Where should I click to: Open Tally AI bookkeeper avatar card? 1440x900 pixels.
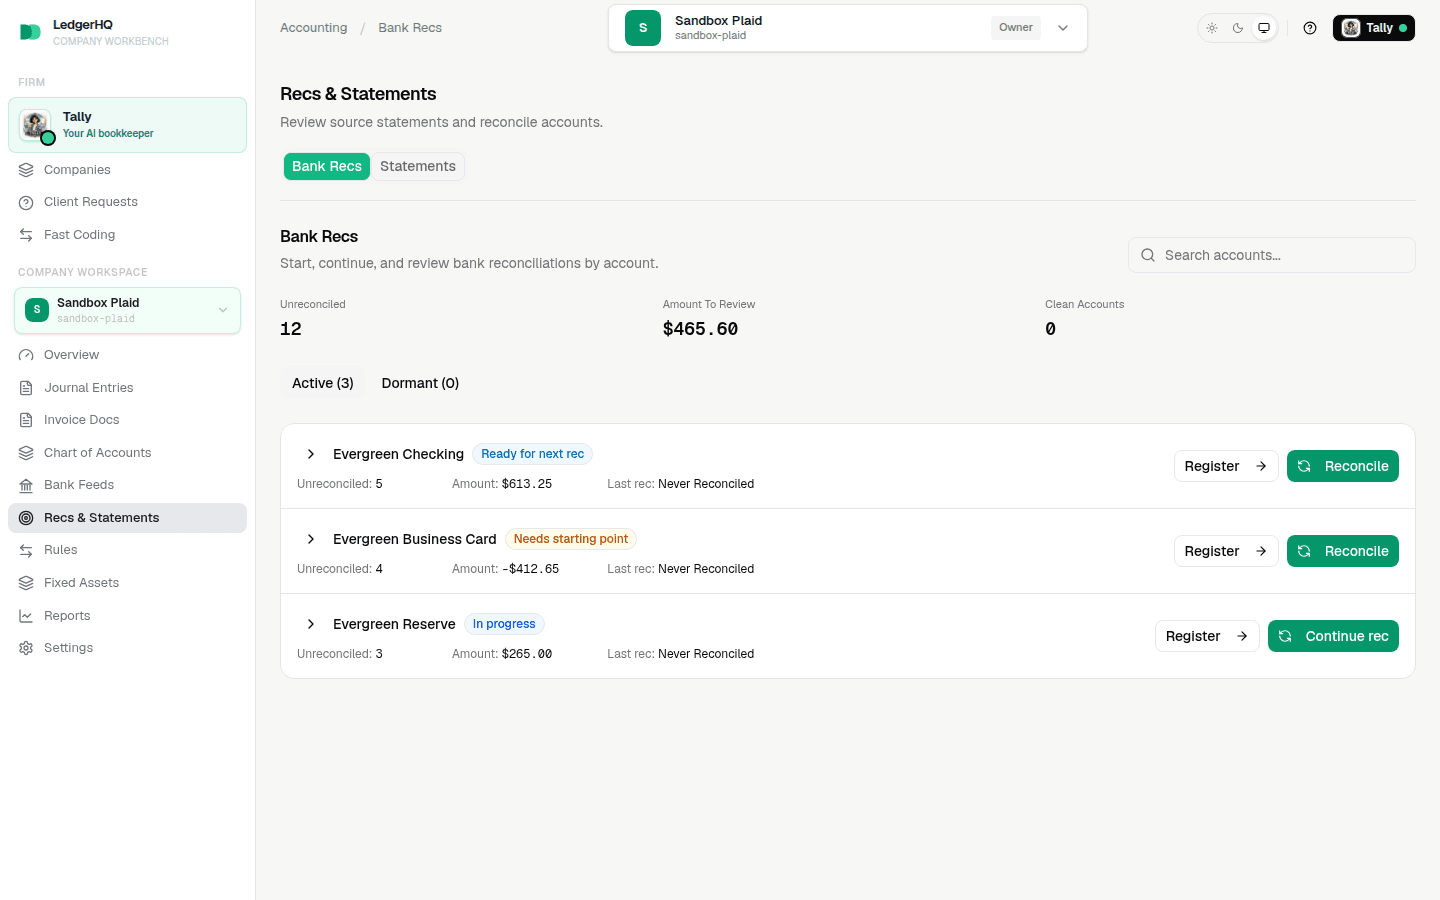tap(127, 125)
